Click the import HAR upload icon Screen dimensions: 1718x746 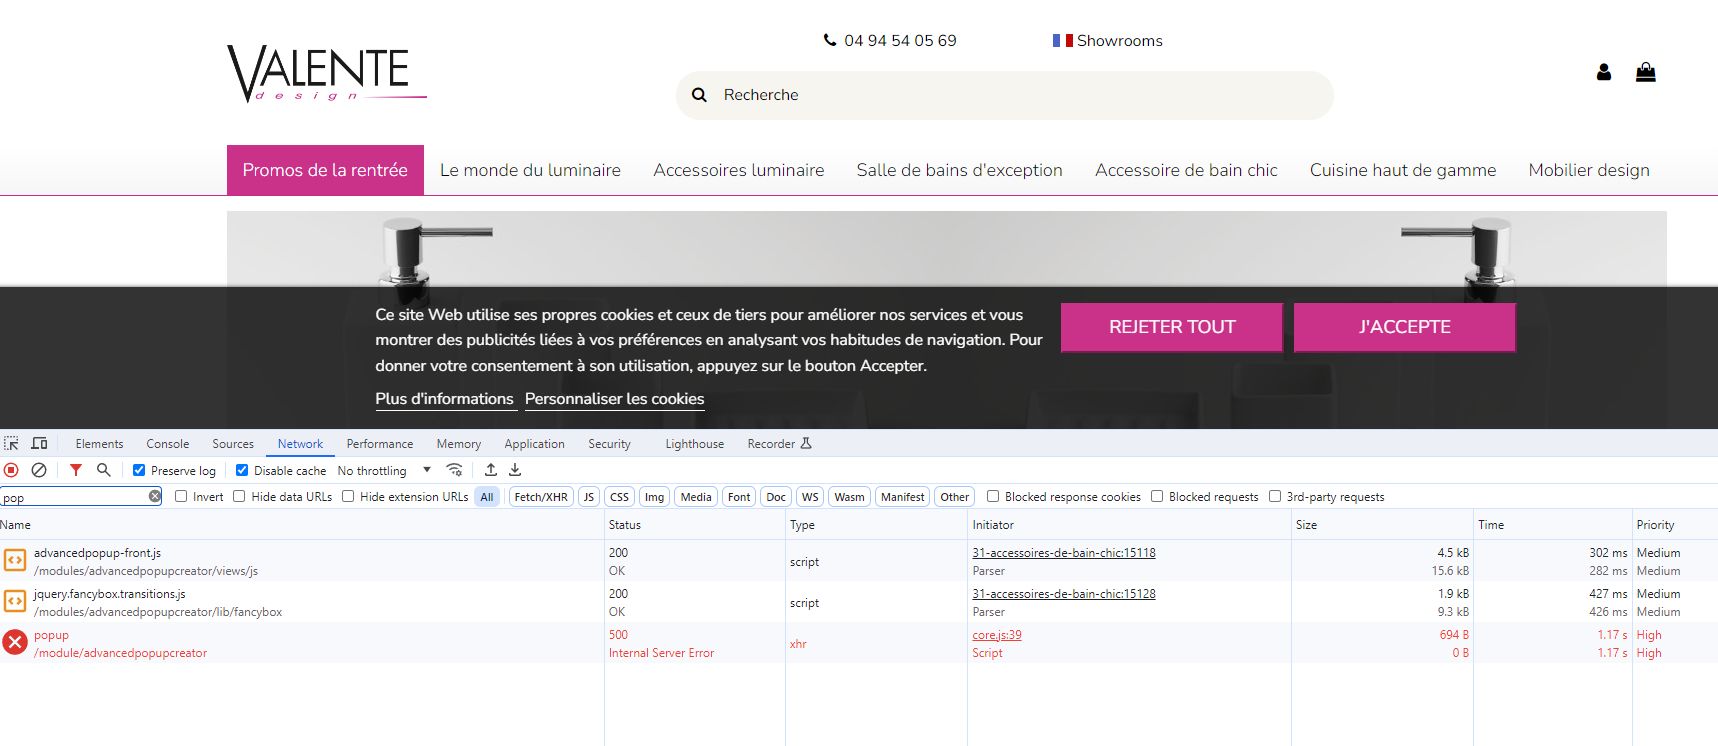pyautogui.click(x=490, y=470)
